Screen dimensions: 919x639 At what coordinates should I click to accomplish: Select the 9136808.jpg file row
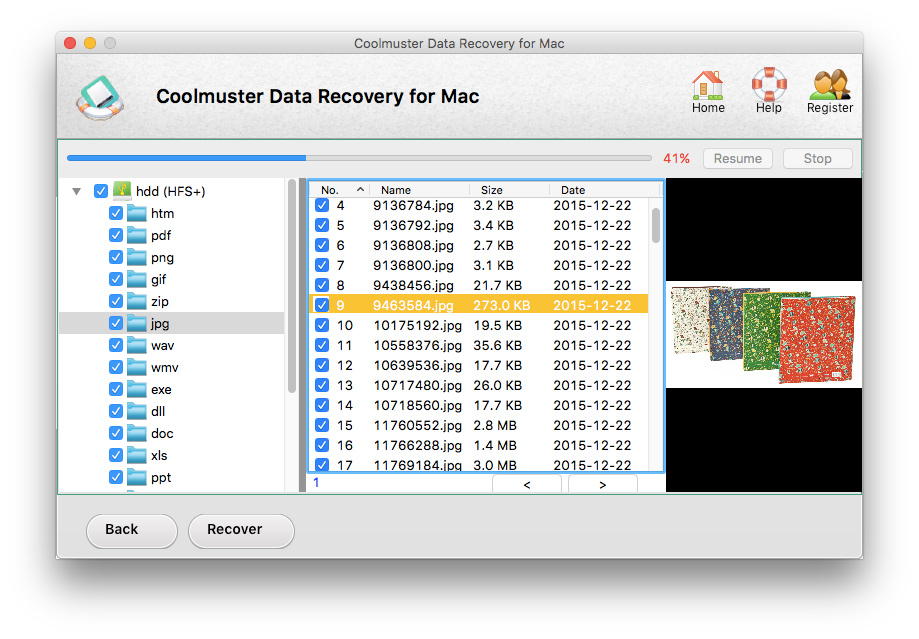click(x=478, y=245)
